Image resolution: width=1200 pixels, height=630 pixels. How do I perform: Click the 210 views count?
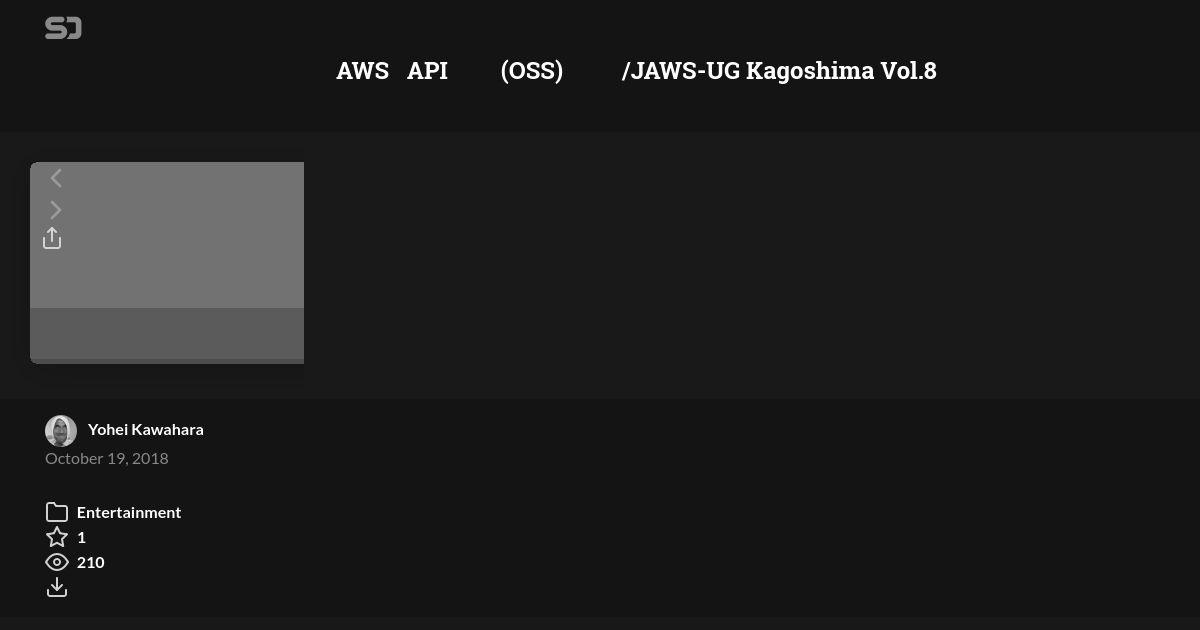point(91,562)
